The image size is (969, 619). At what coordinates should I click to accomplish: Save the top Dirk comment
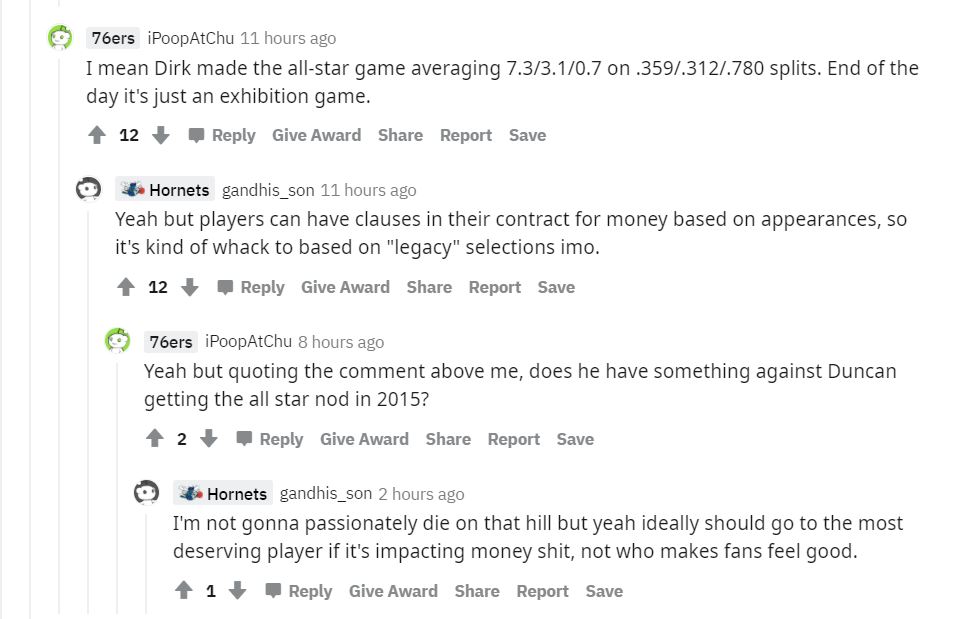pos(527,135)
